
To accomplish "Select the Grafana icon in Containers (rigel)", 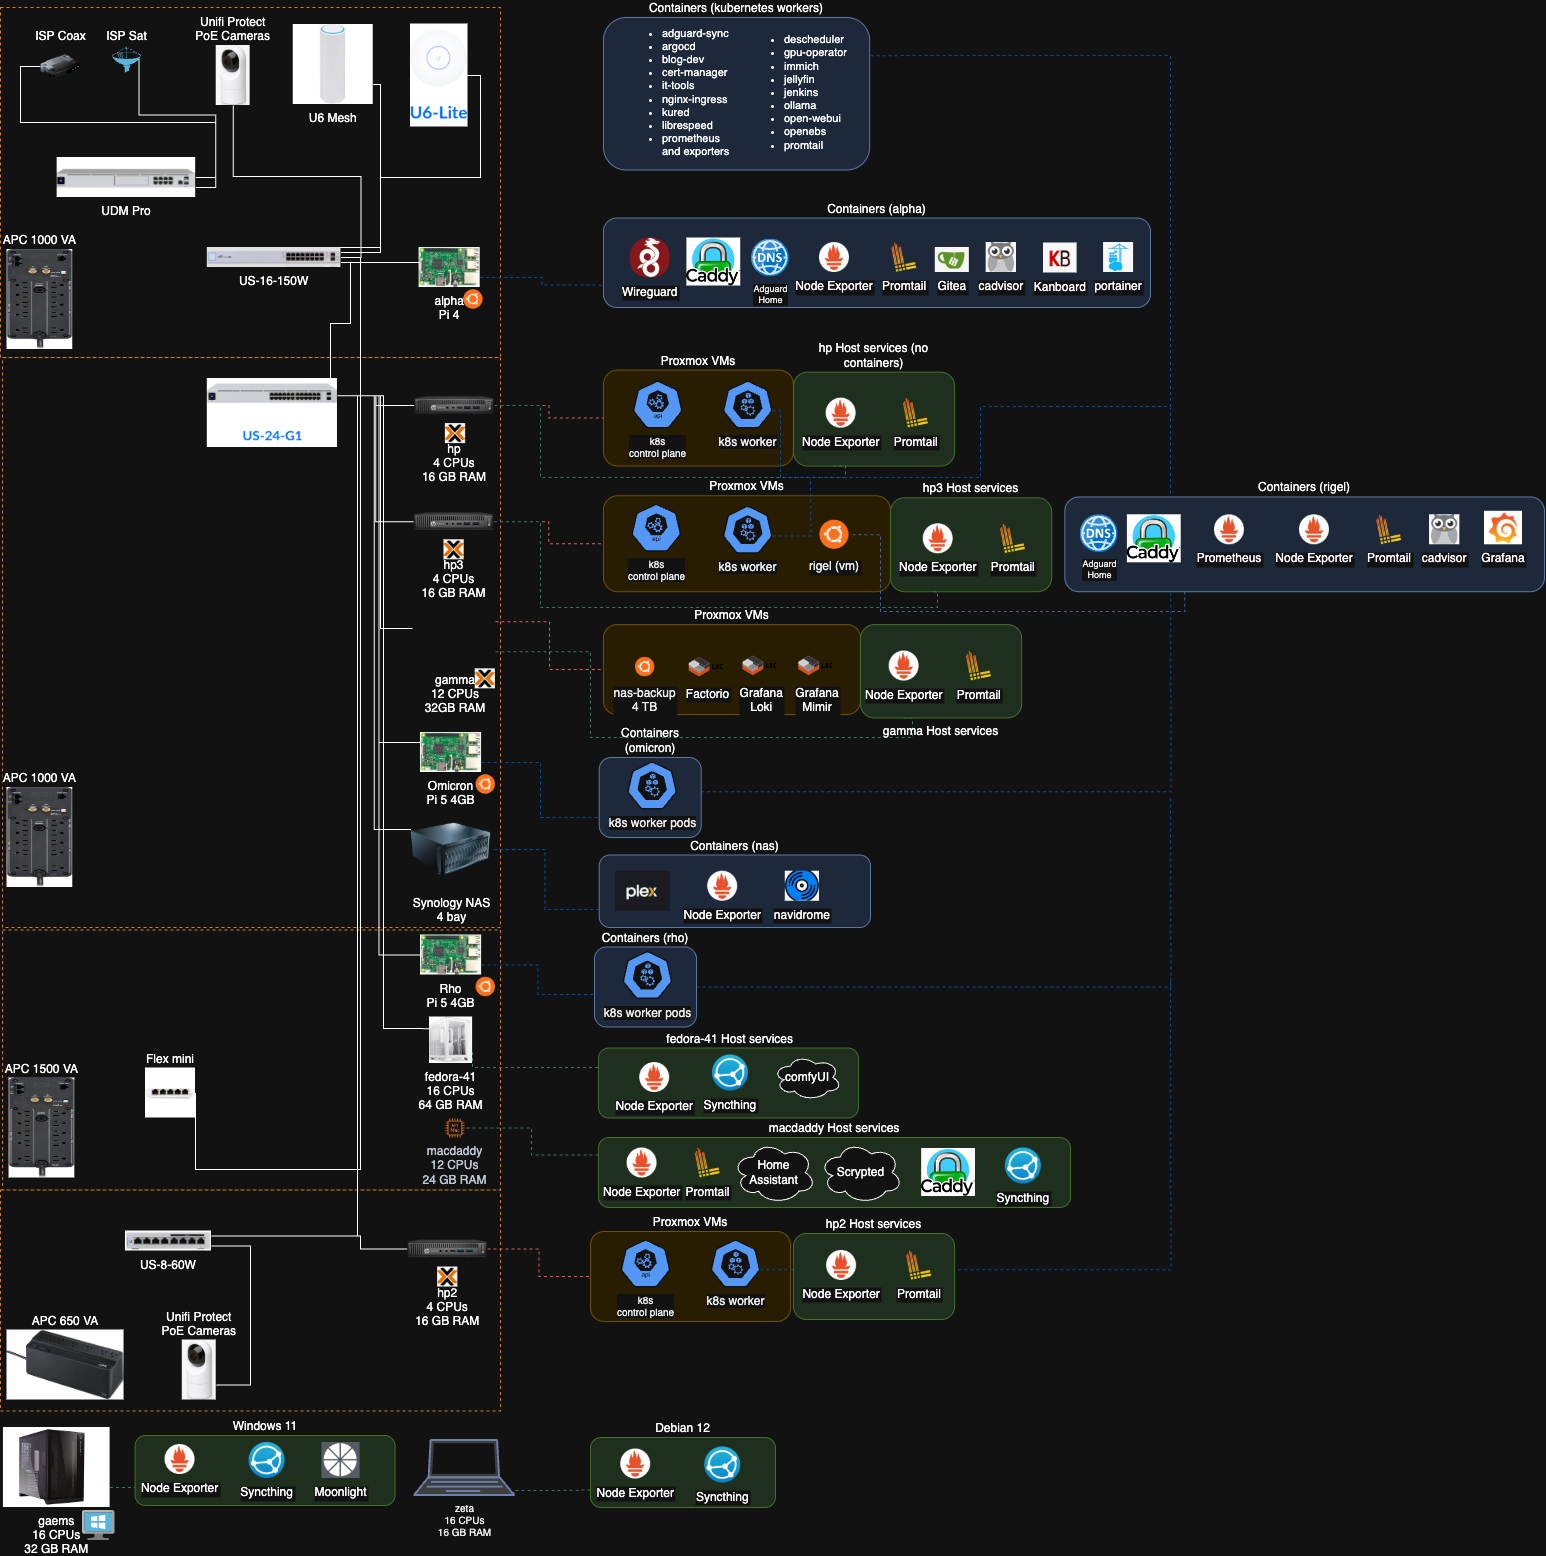I will 1503,528.
